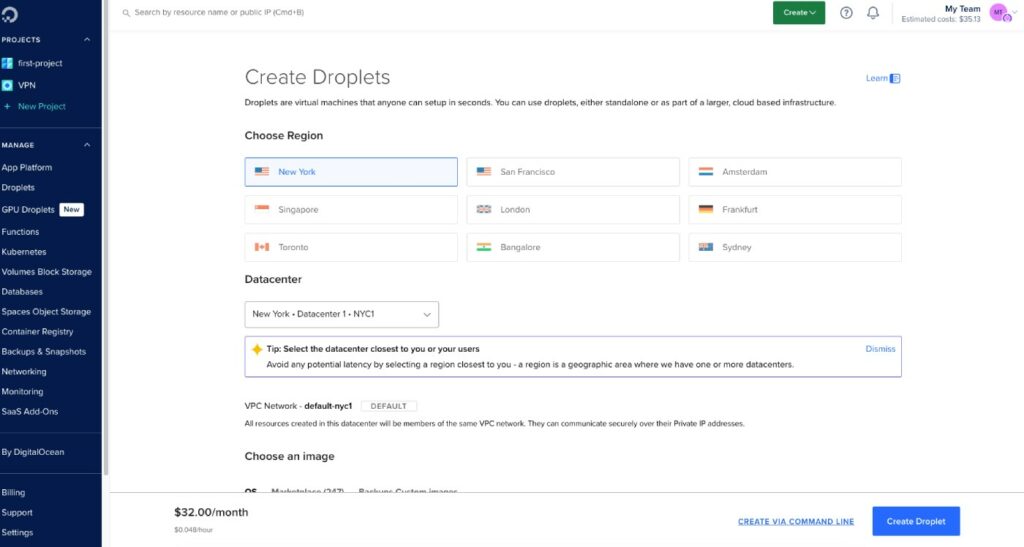Click the Netherlands flag for Amsterdam
Image resolution: width=1024 pixels, height=547 pixels.
tap(706, 172)
